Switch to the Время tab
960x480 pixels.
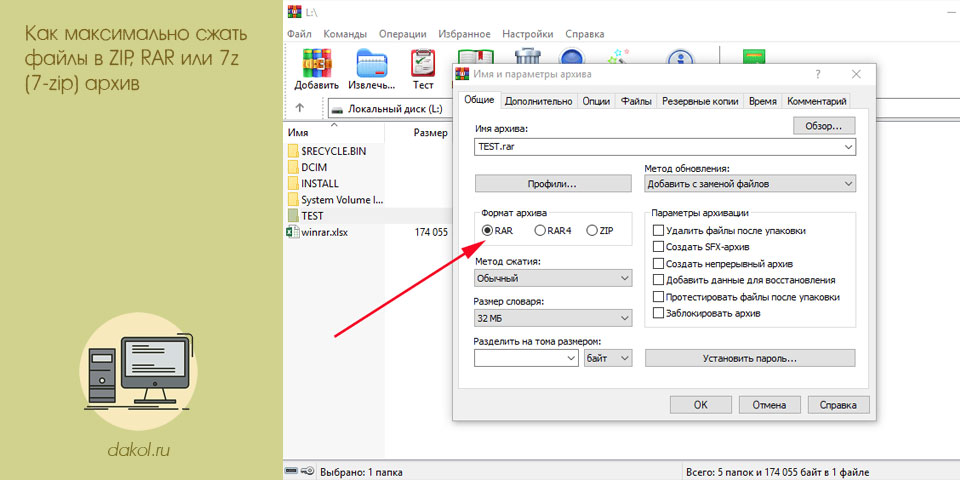coord(763,102)
